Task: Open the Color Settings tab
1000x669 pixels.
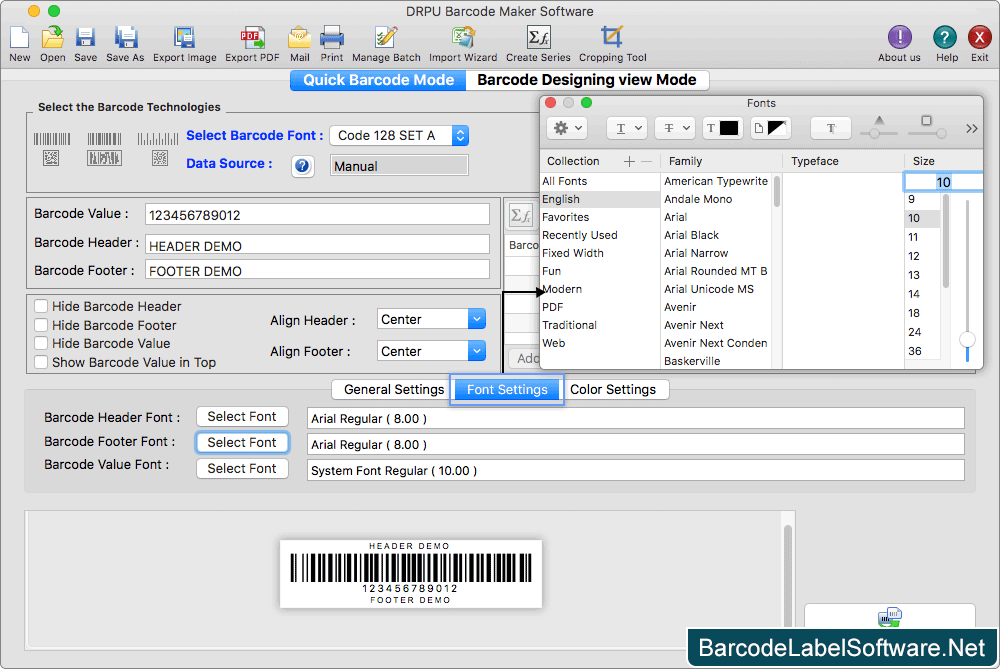Action: coord(616,389)
